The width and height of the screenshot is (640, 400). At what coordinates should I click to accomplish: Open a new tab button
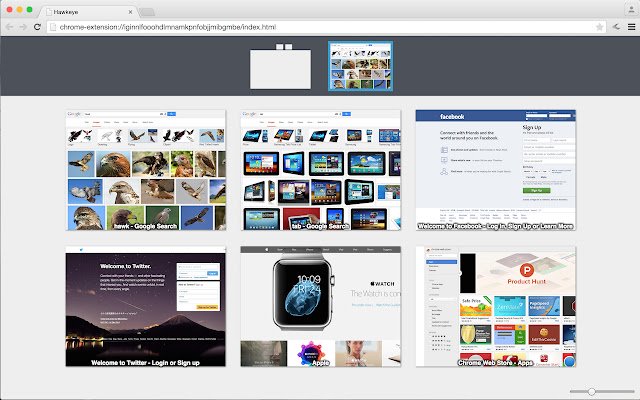(147, 12)
